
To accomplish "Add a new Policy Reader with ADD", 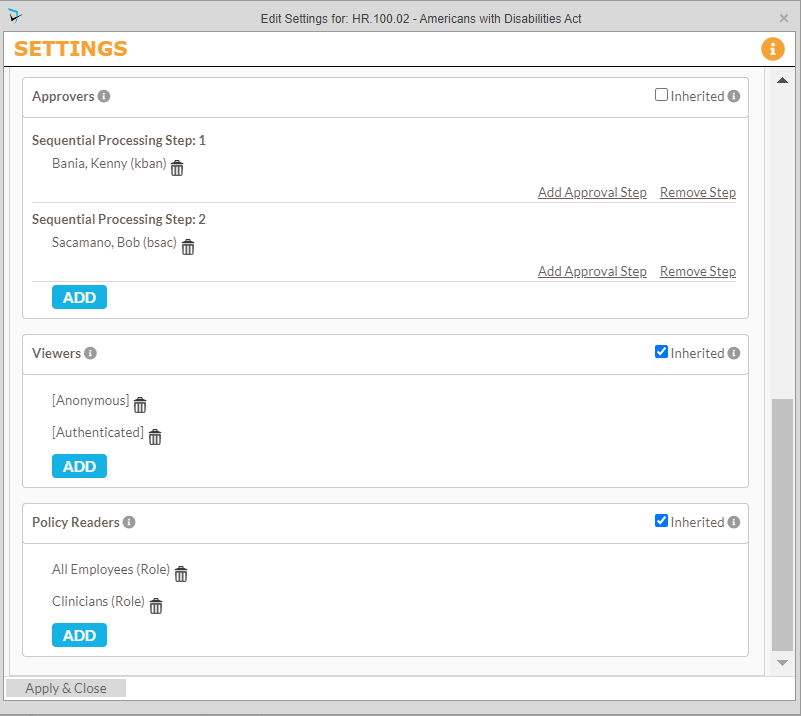I will point(79,635).
